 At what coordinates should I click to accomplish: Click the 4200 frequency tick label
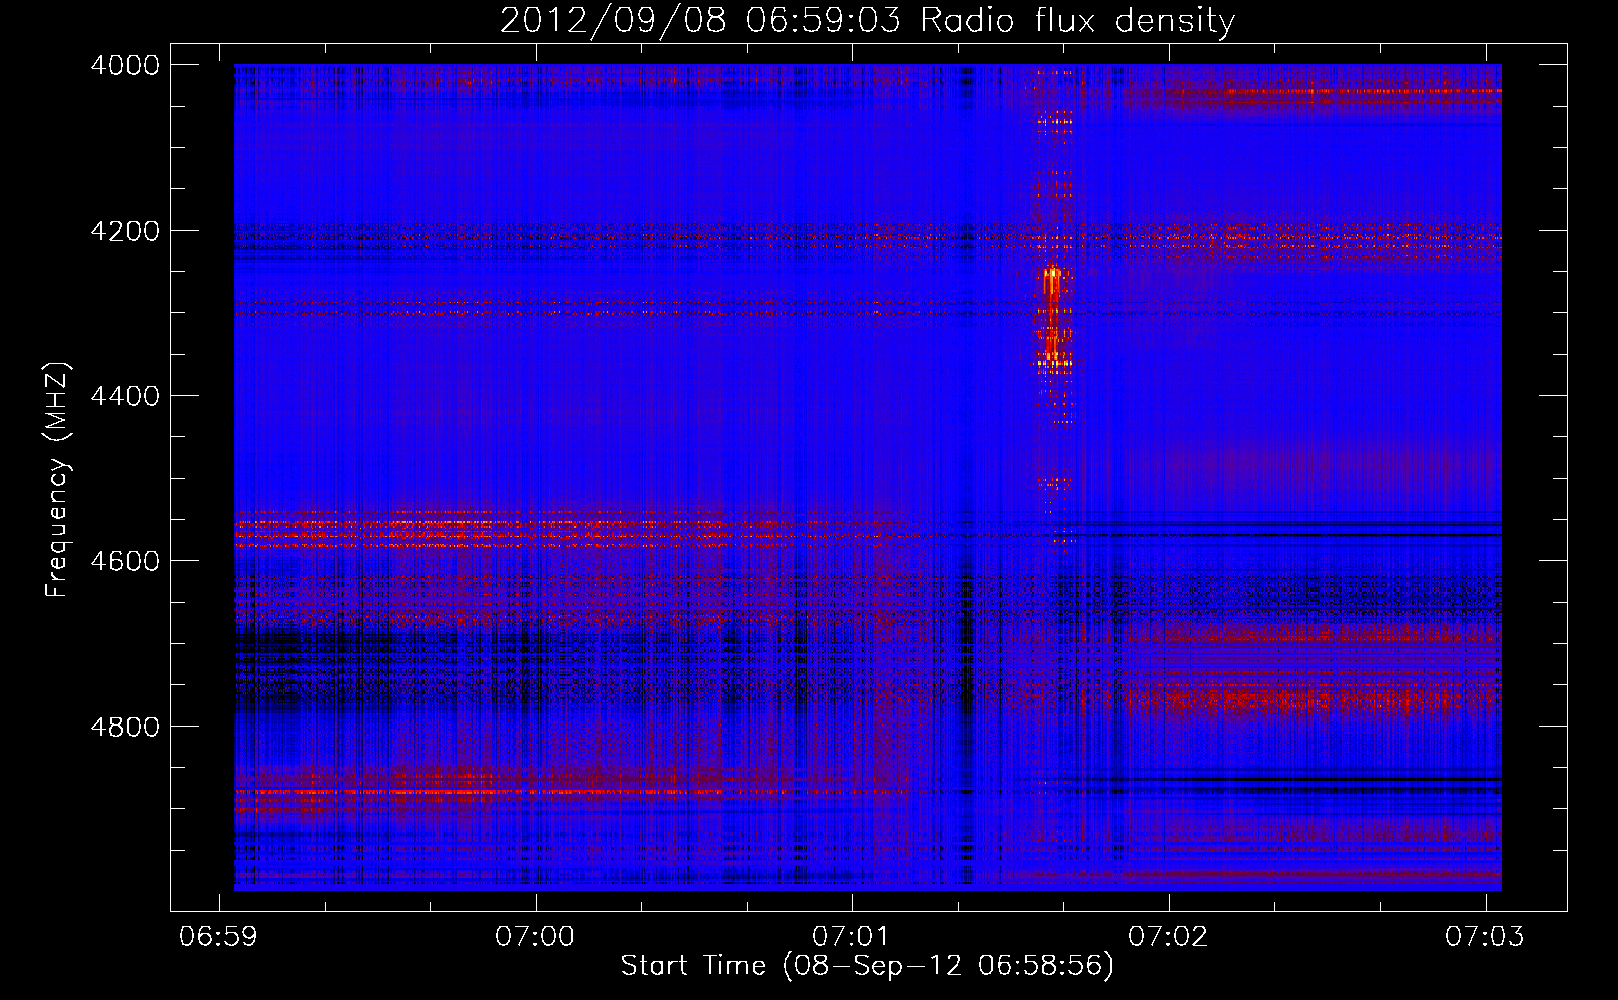point(125,231)
